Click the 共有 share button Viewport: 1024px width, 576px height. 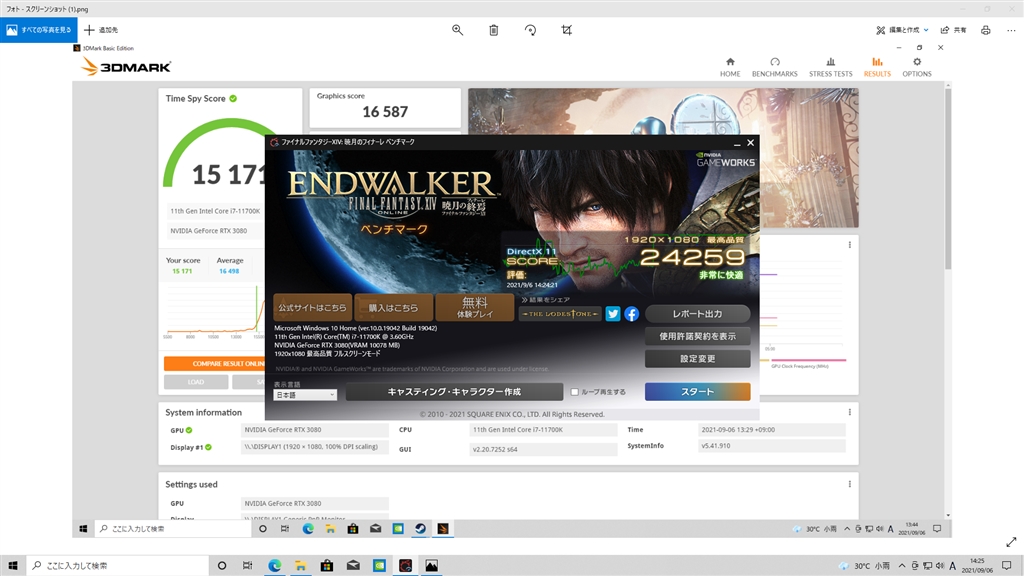pos(953,30)
